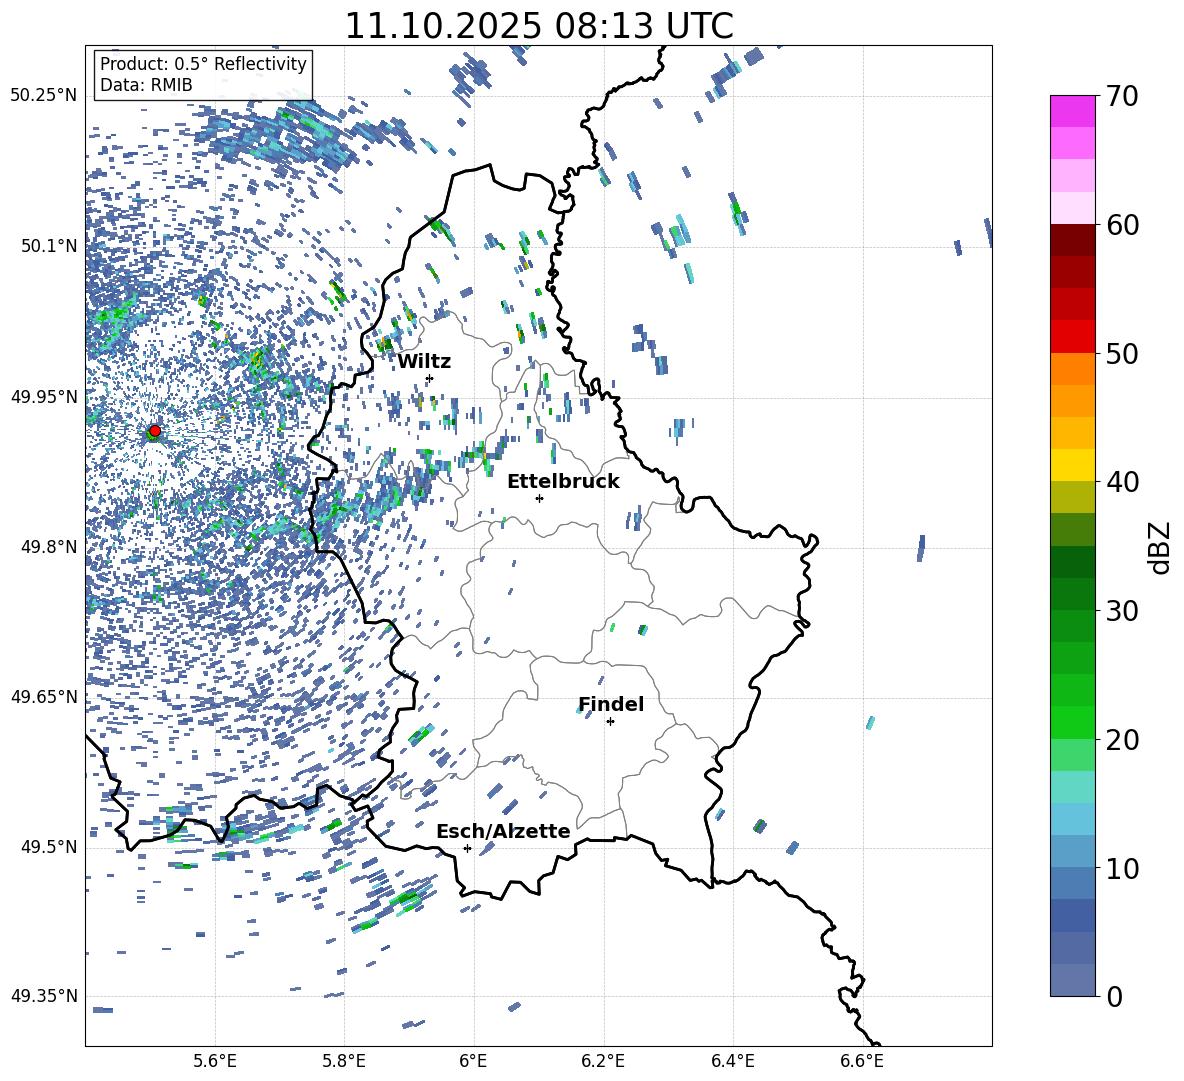Pick the dark green colorbar swatch just above 30
The height and width of the screenshot is (1081, 1184).
point(1073,594)
